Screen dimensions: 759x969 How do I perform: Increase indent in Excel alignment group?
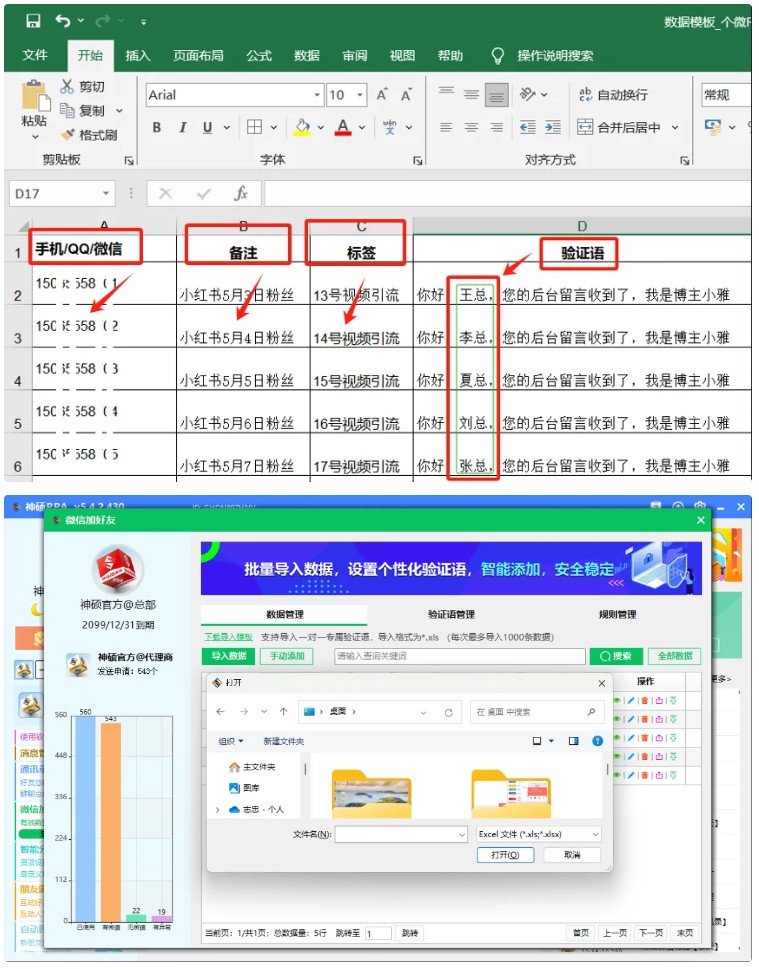pyautogui.click(x=553, y=127)
